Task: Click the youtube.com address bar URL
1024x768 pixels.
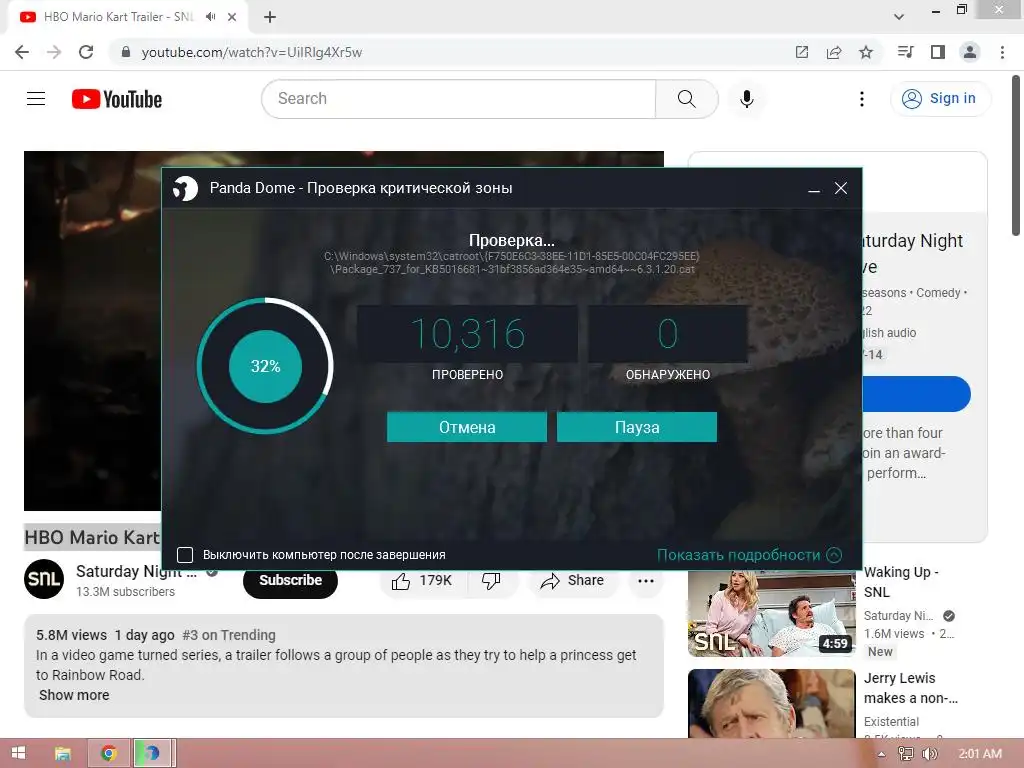Action: click(252, 52)
